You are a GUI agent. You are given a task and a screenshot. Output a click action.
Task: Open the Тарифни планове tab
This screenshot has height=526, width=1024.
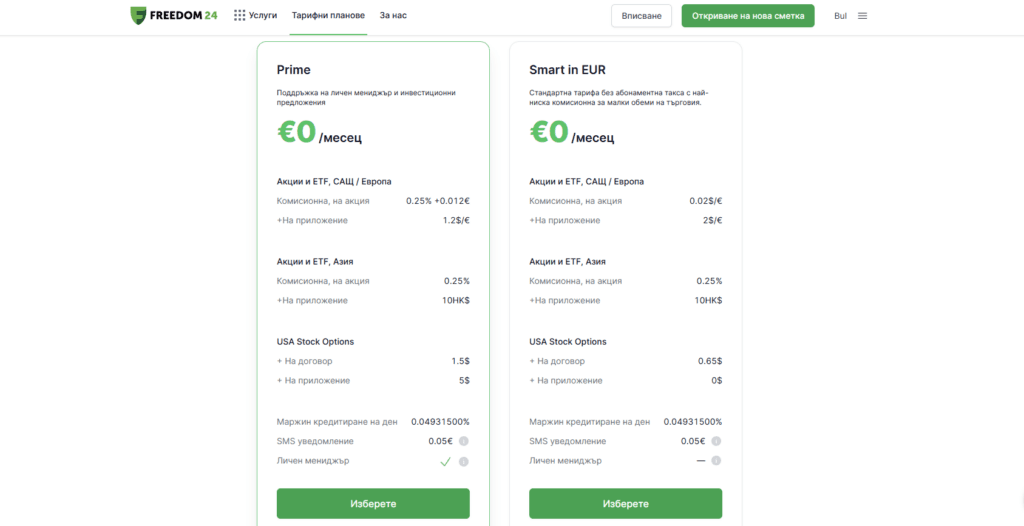pos(328,16)
